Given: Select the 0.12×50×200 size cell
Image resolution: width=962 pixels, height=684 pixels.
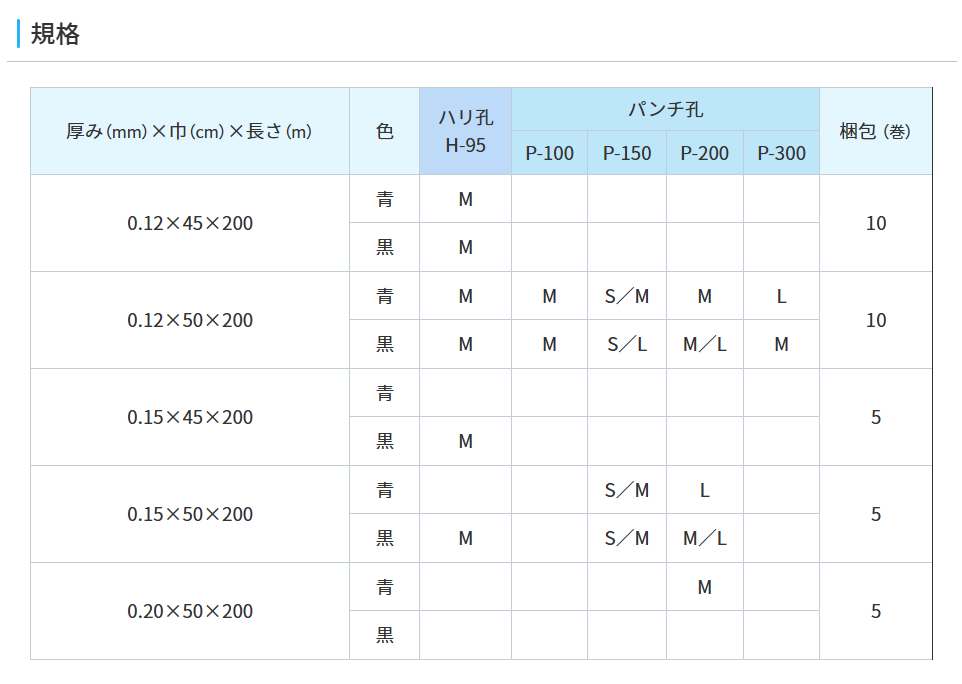Looking at the screenshot, I should [190, 320].
